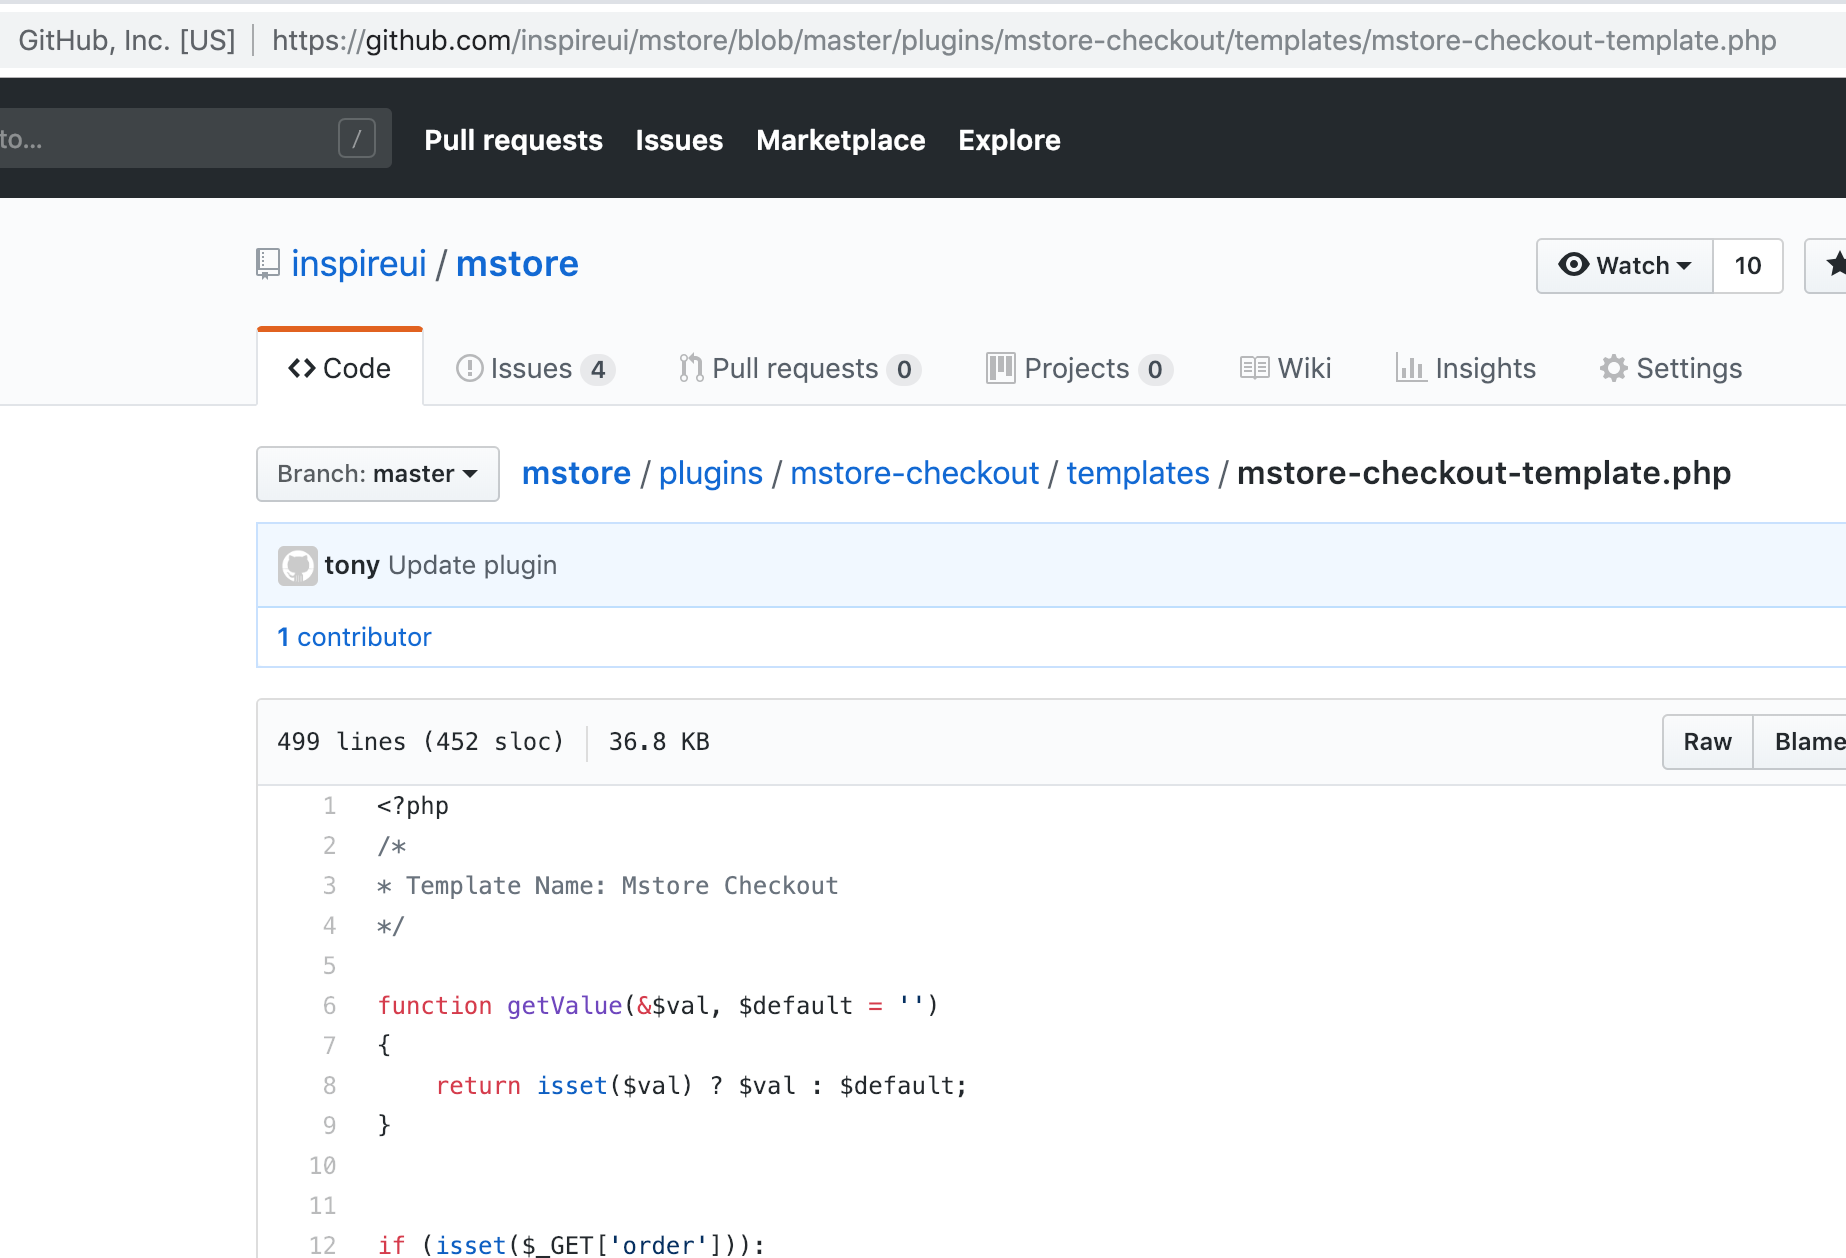Open the Issues repository tab
This screenshot has width=1846, height=1258.
pos(534,369)
